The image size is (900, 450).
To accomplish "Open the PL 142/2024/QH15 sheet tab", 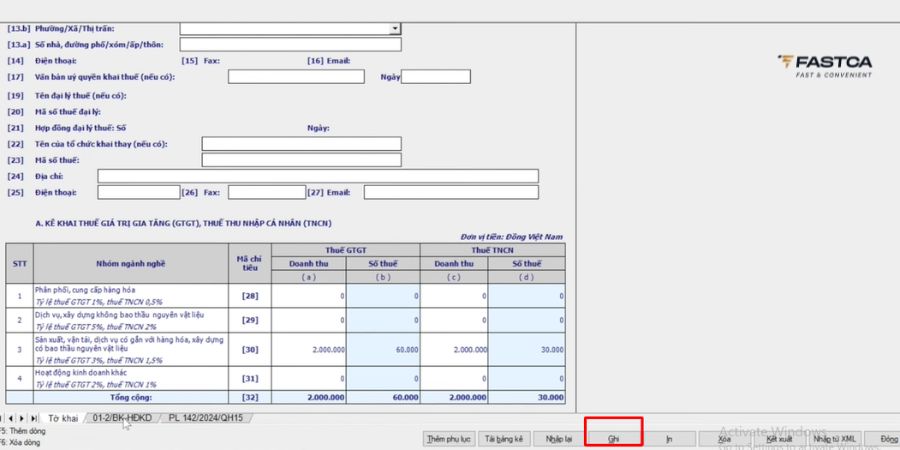I will tap(205, 418).
